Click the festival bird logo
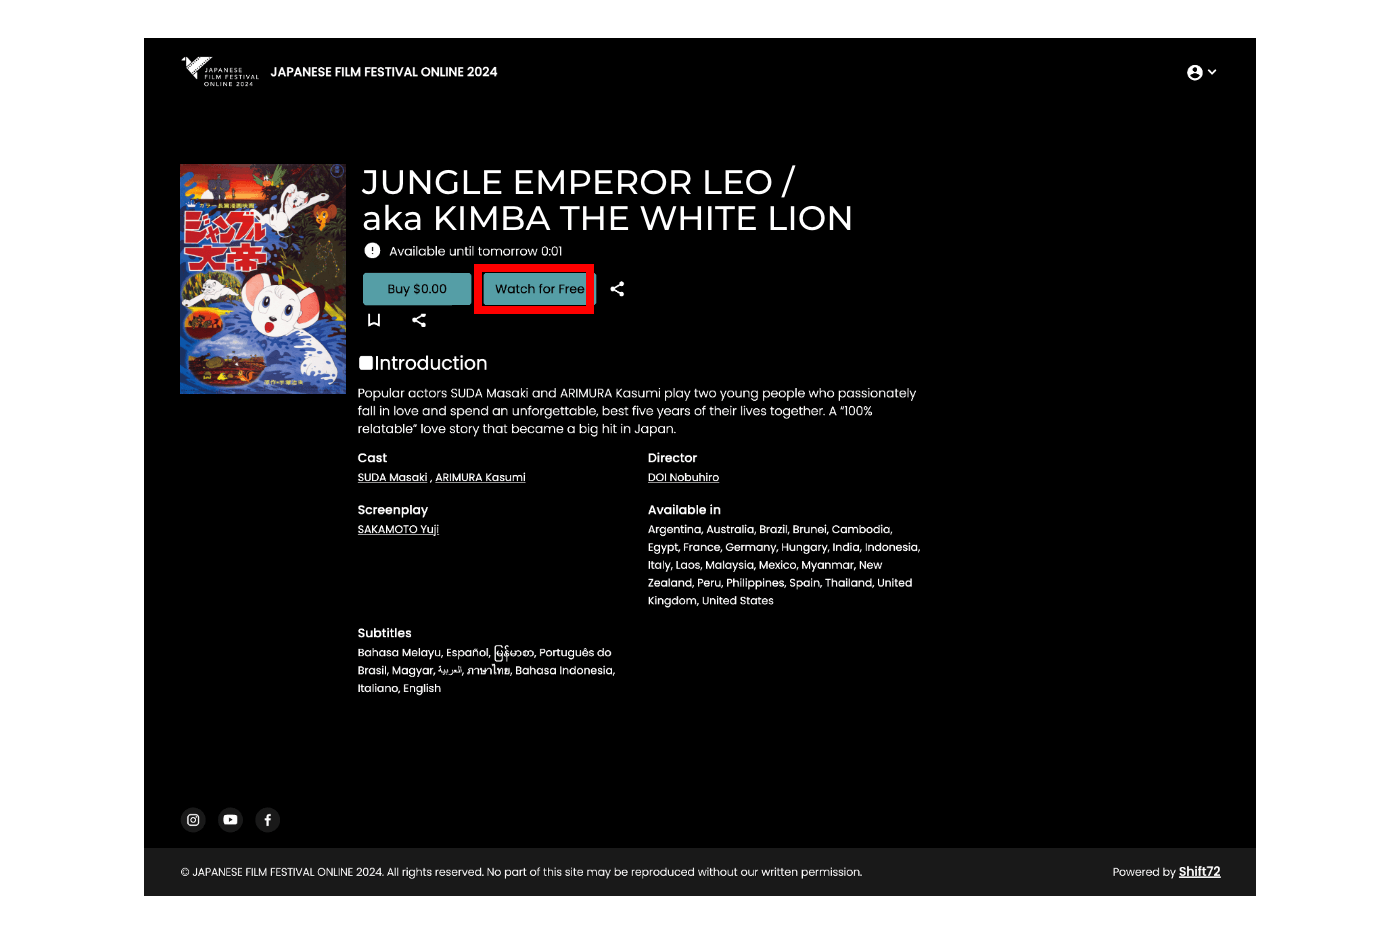Viewport: 1400px width, 932px height. [219, 72]
